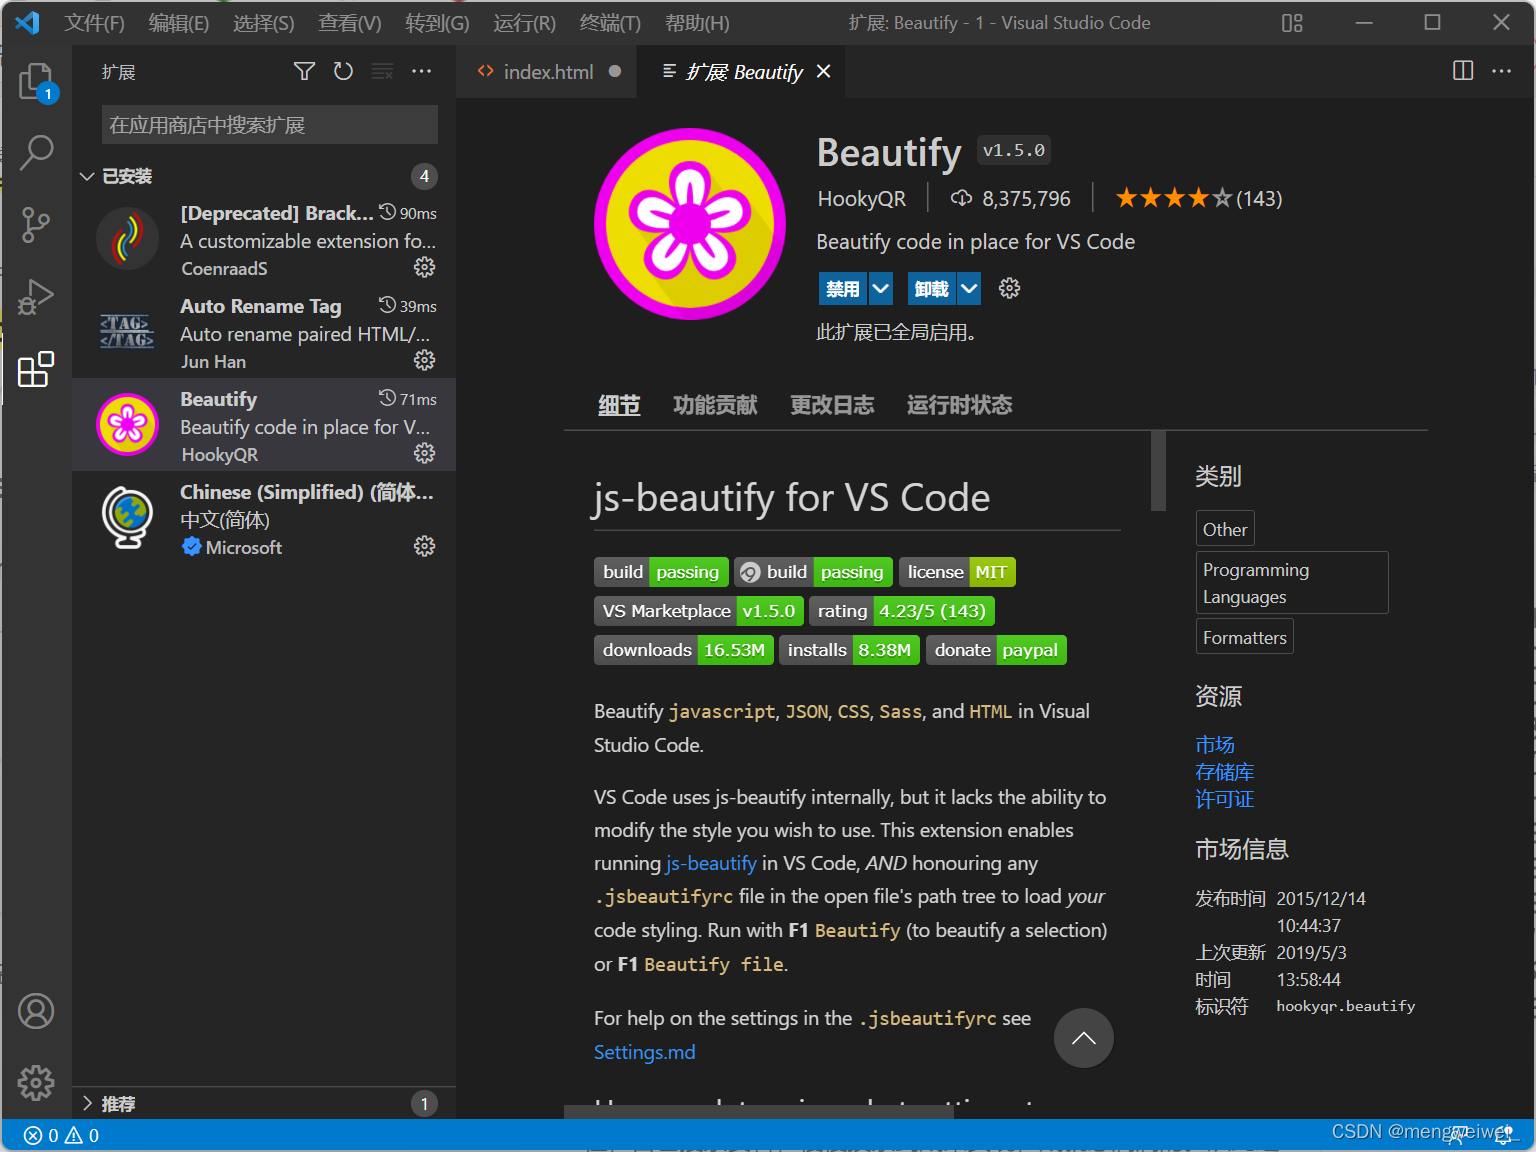Viewport: 1536px width, 1152px height.
Task: Clear extensions search results icon
Action: pyautogui.click(x=382, y=71)
